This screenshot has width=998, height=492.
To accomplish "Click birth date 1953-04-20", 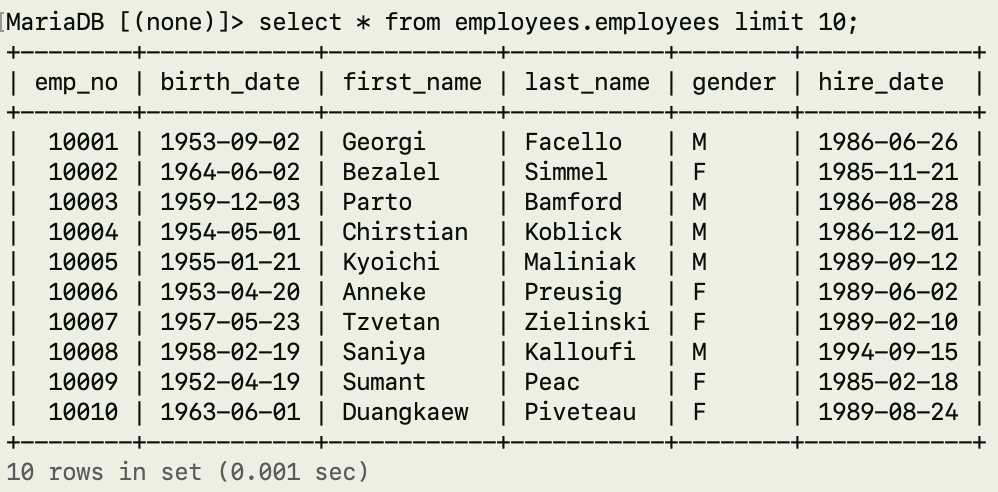I will pyautogui.click(x=230, y=292).
